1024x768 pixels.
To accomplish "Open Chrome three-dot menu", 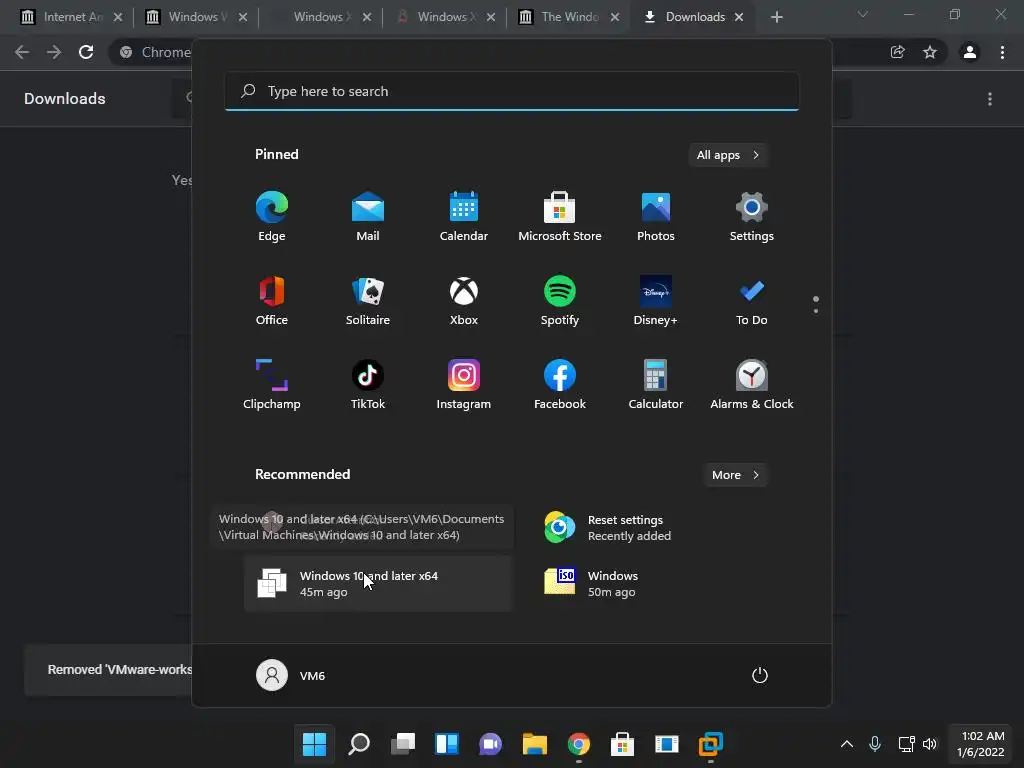I will (x=1002, y=52).
